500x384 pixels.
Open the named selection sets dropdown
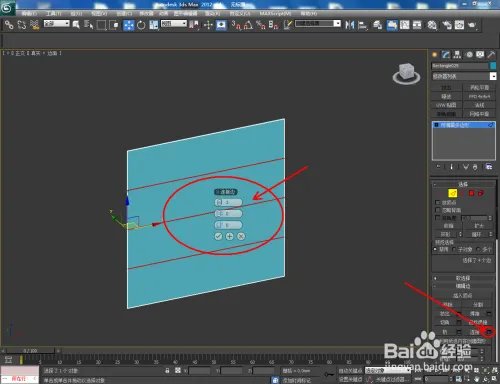coord(318,24)
